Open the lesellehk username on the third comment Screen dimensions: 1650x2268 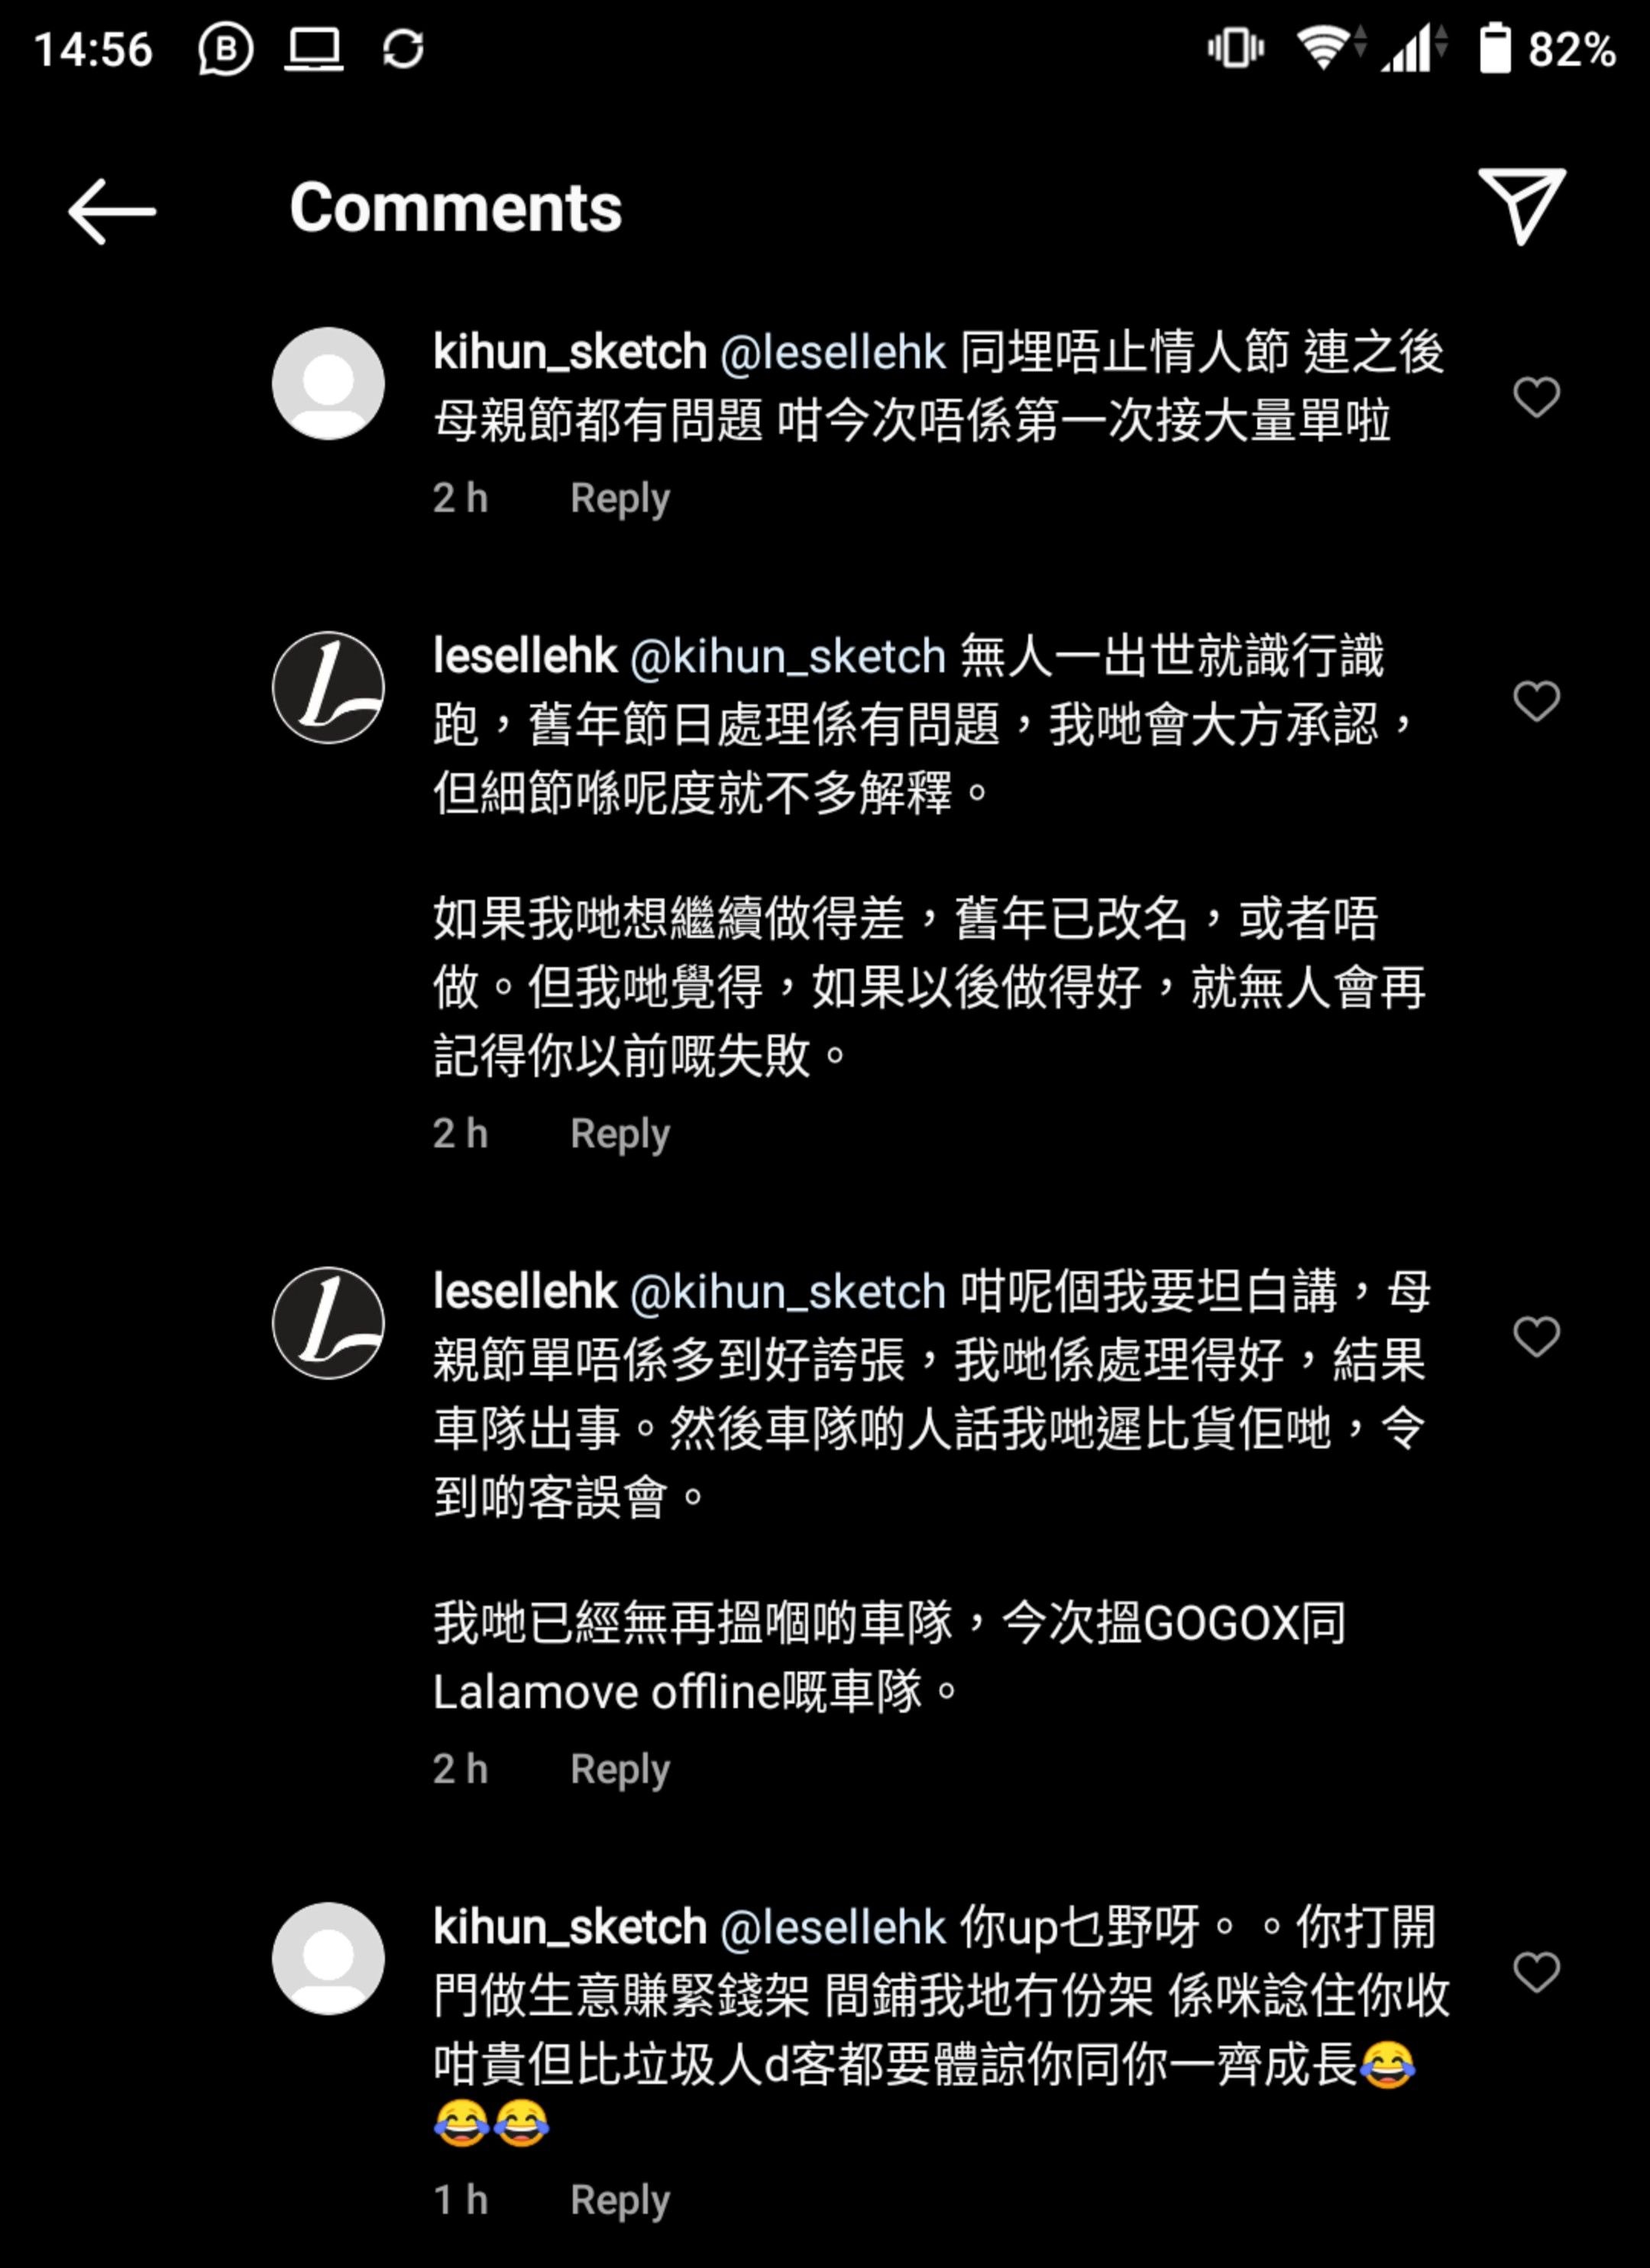(x=525, y=1292)
